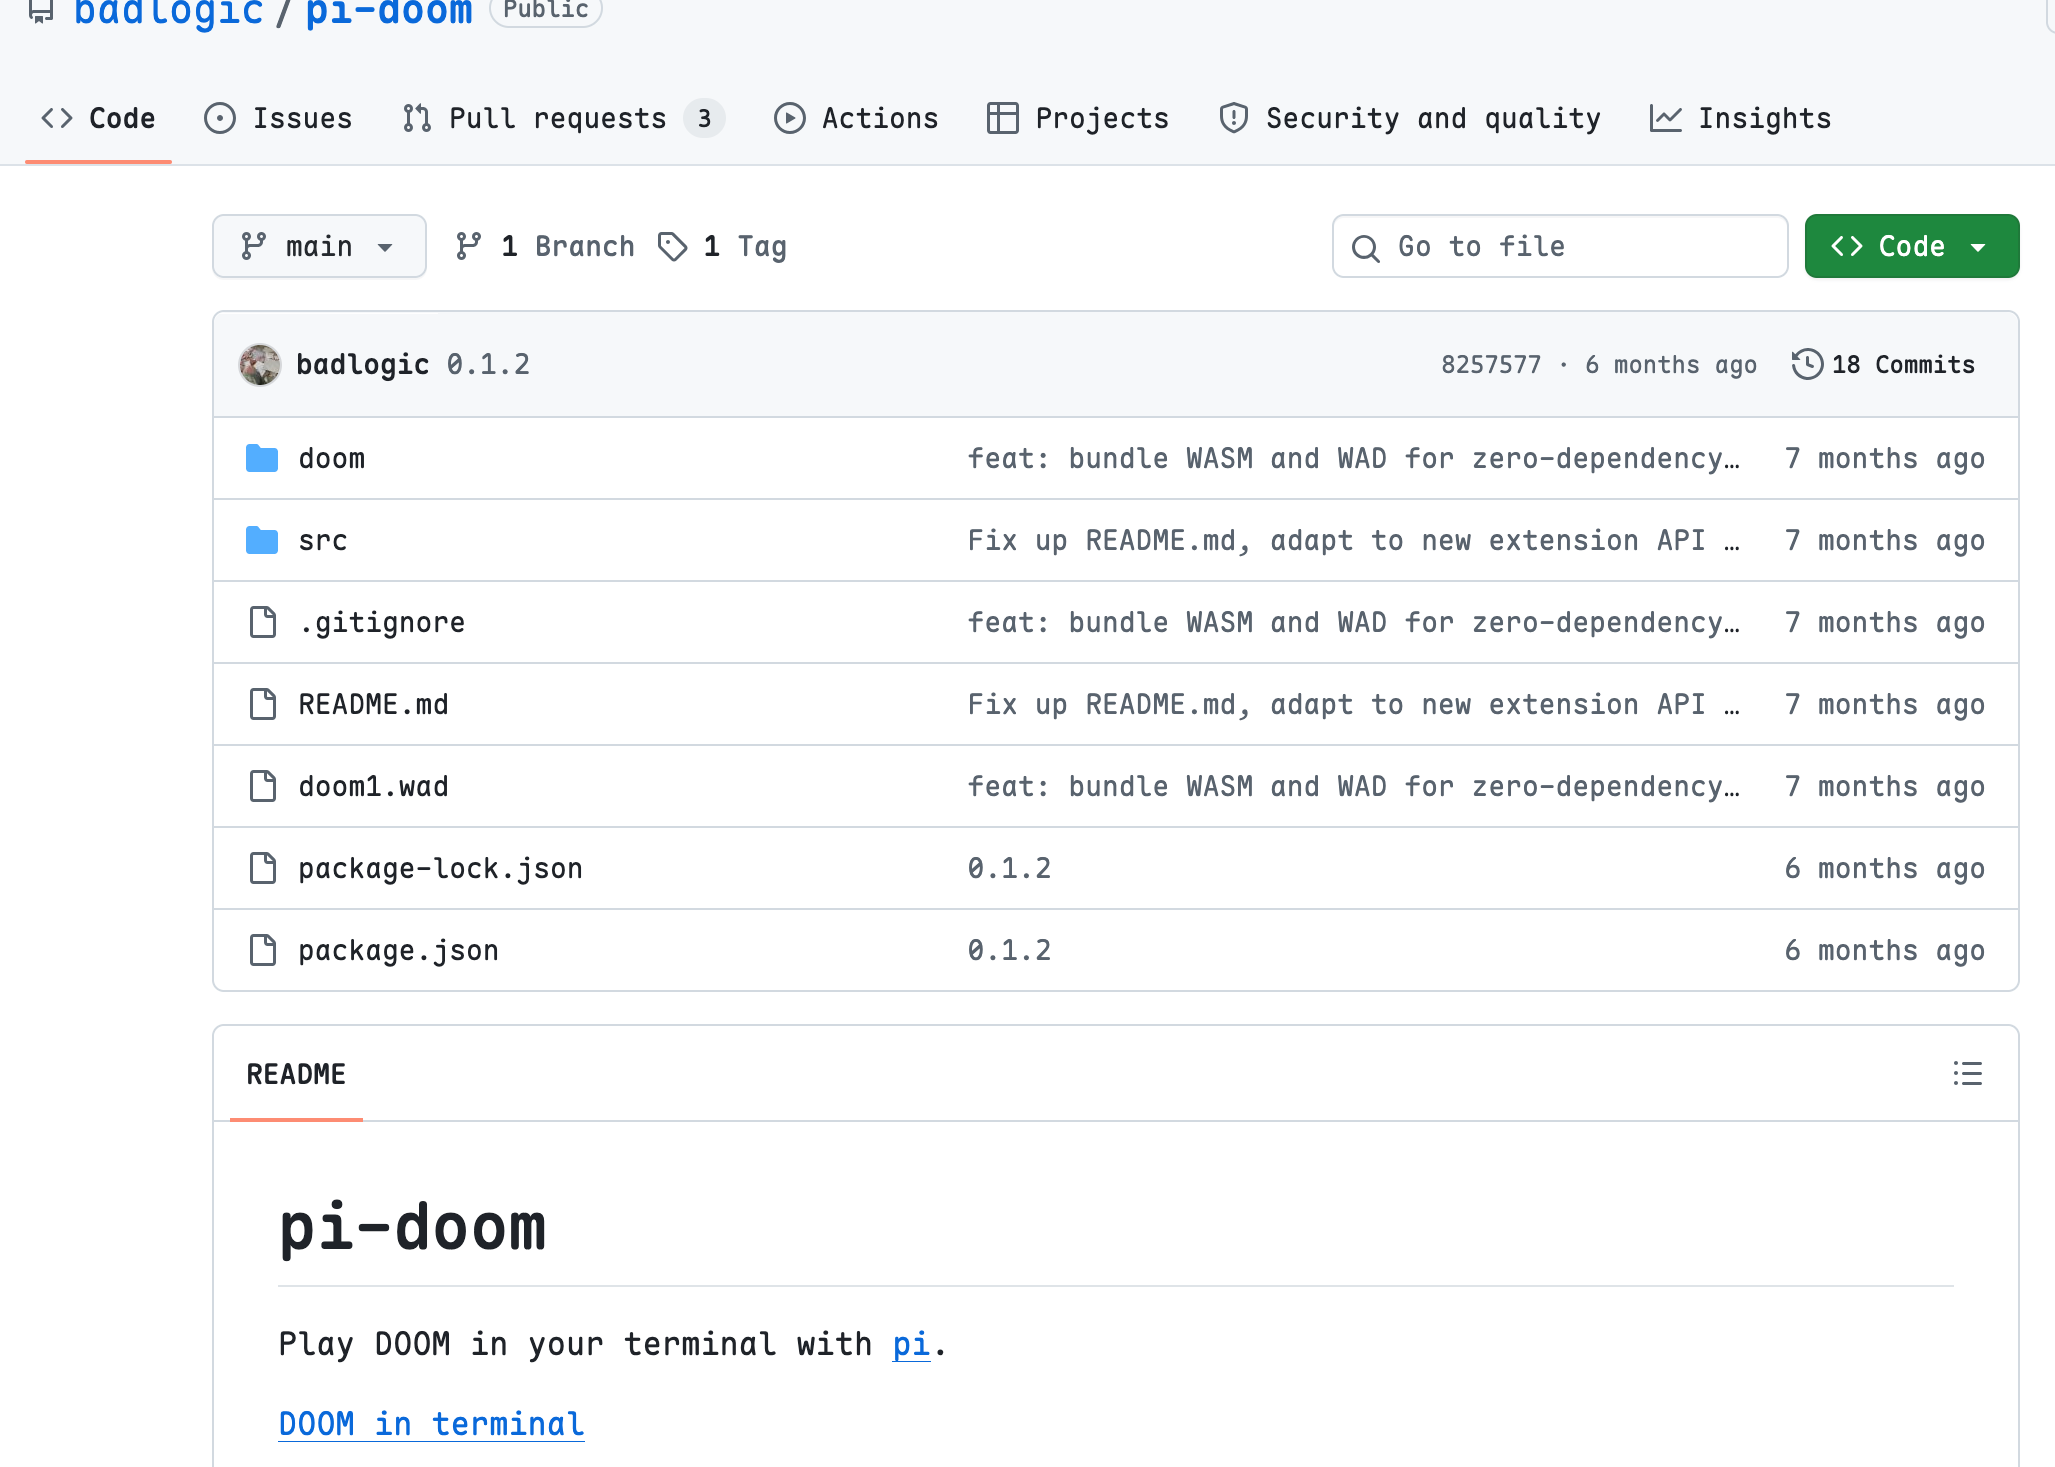This screenshot has width=2055, height=1467.
Task: Open doom folder's commit message link
Action: (x=1355, y=458)
